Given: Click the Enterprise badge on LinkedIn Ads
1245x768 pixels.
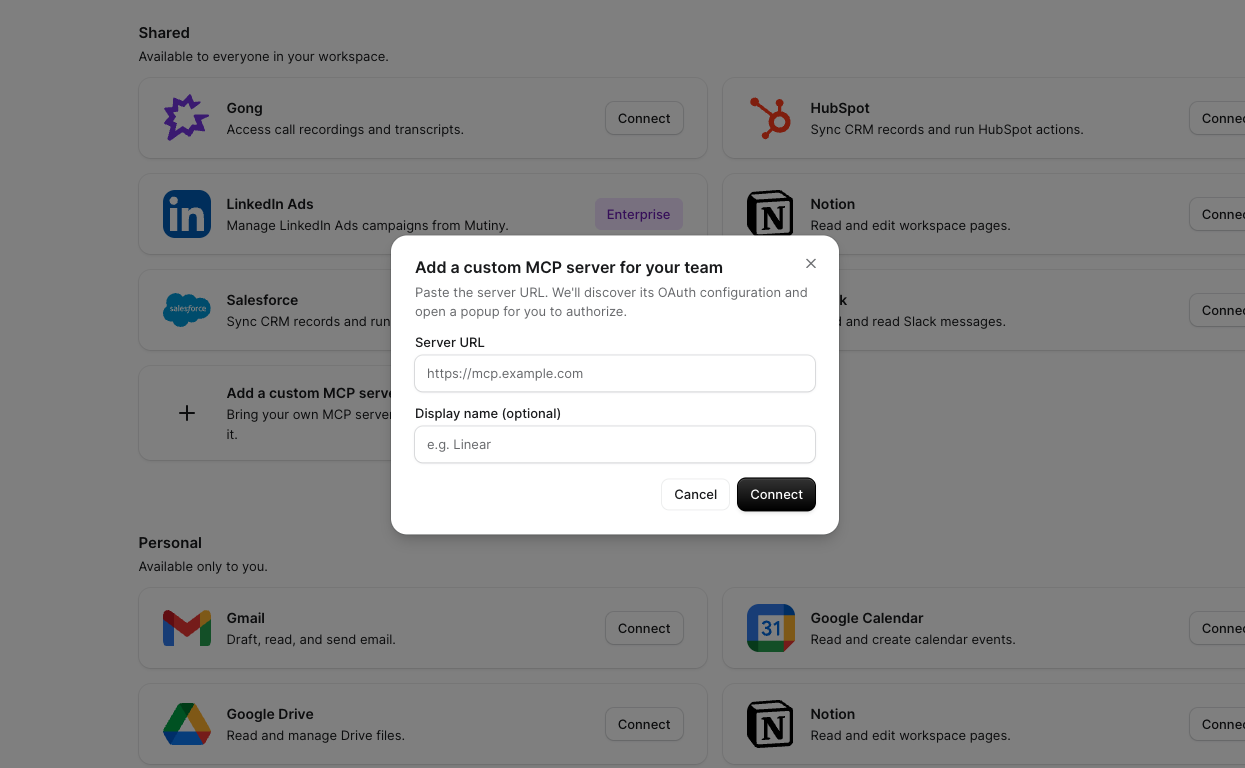Looking at the screenshot, I should (x=639, y=214).
